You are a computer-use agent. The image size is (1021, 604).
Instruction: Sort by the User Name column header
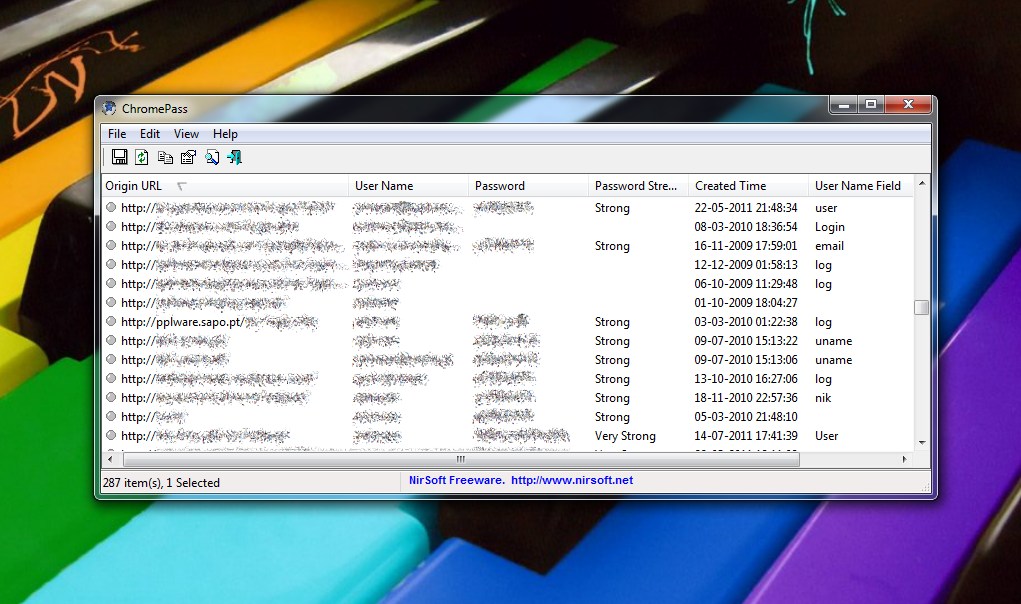point(408,185)
